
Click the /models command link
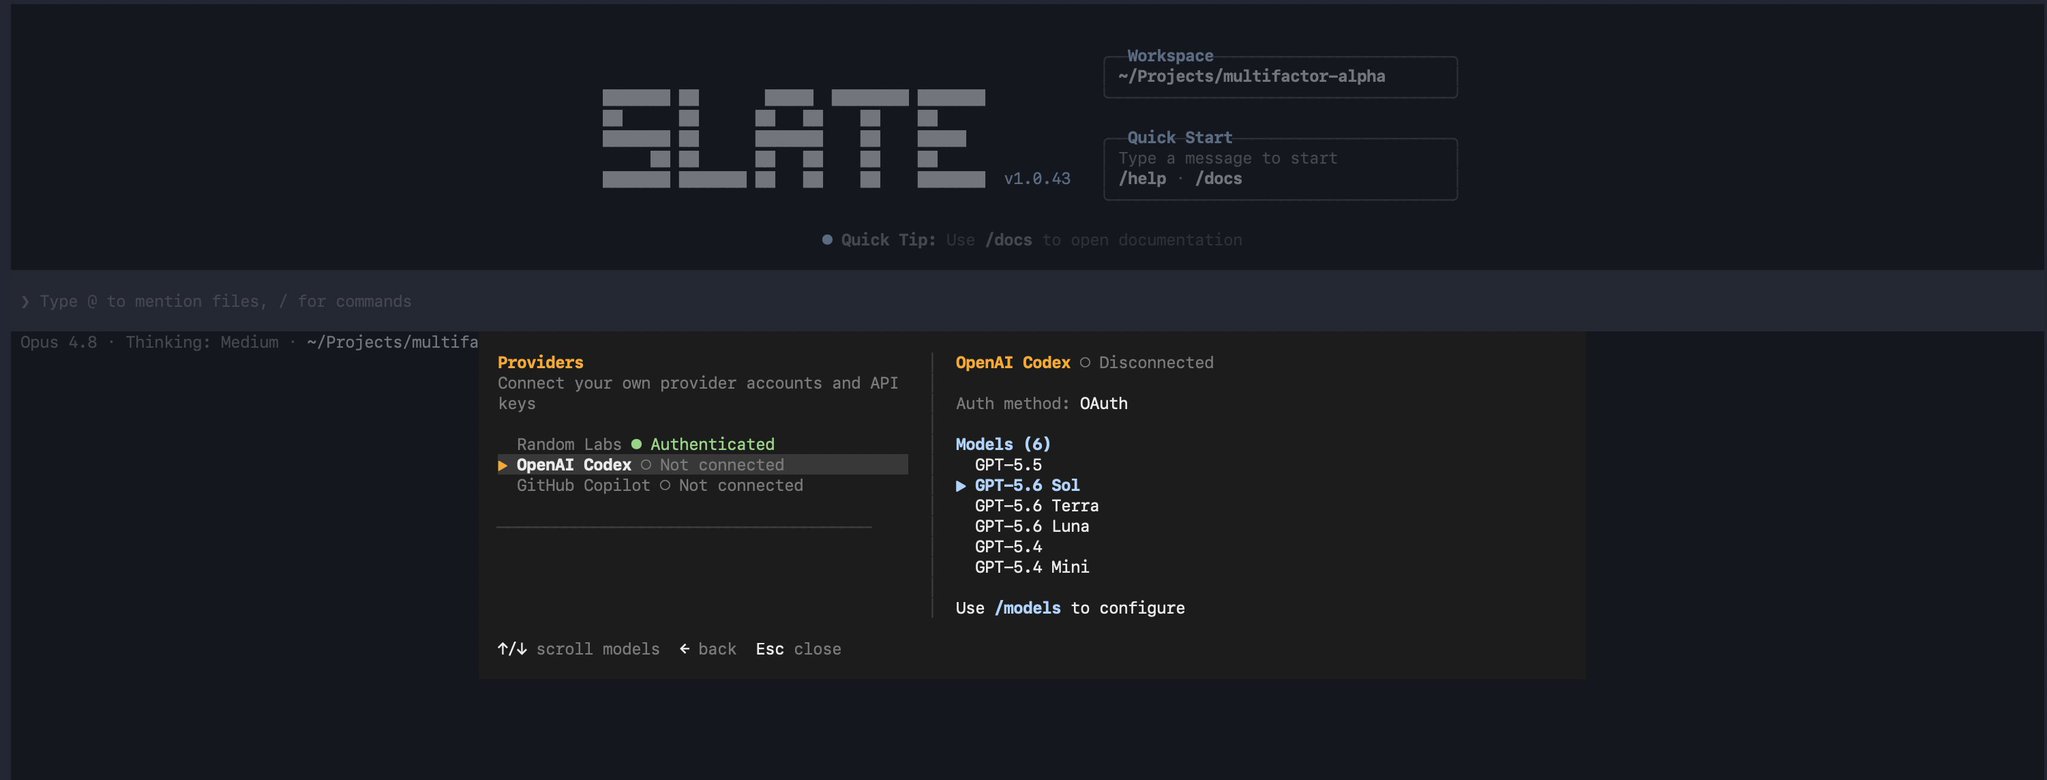click(x=1027, y=608)
